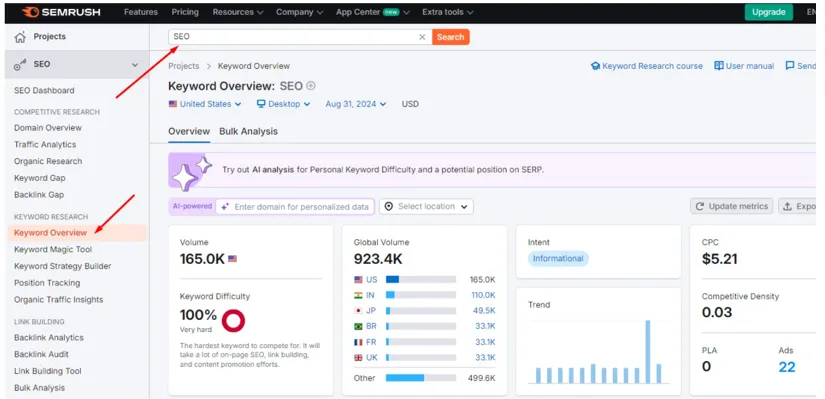Click the feedback speech bubble icon

pyautogui.click(x=790, y=66)
